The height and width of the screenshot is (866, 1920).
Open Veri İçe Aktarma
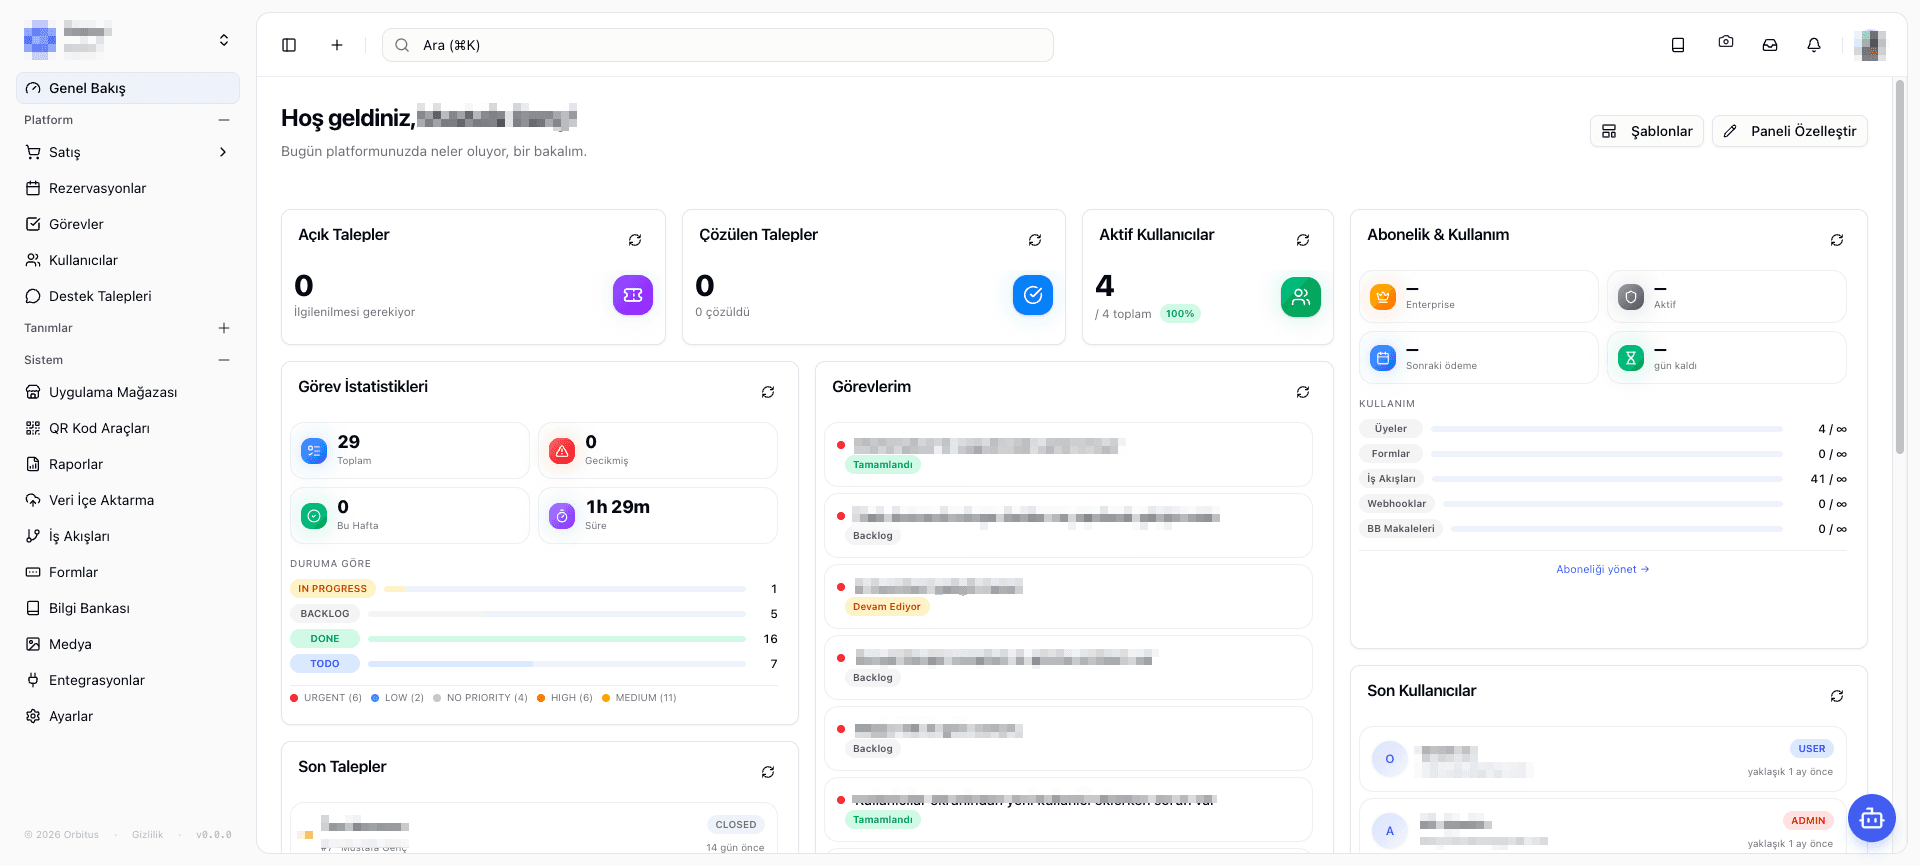coord(128,500)
